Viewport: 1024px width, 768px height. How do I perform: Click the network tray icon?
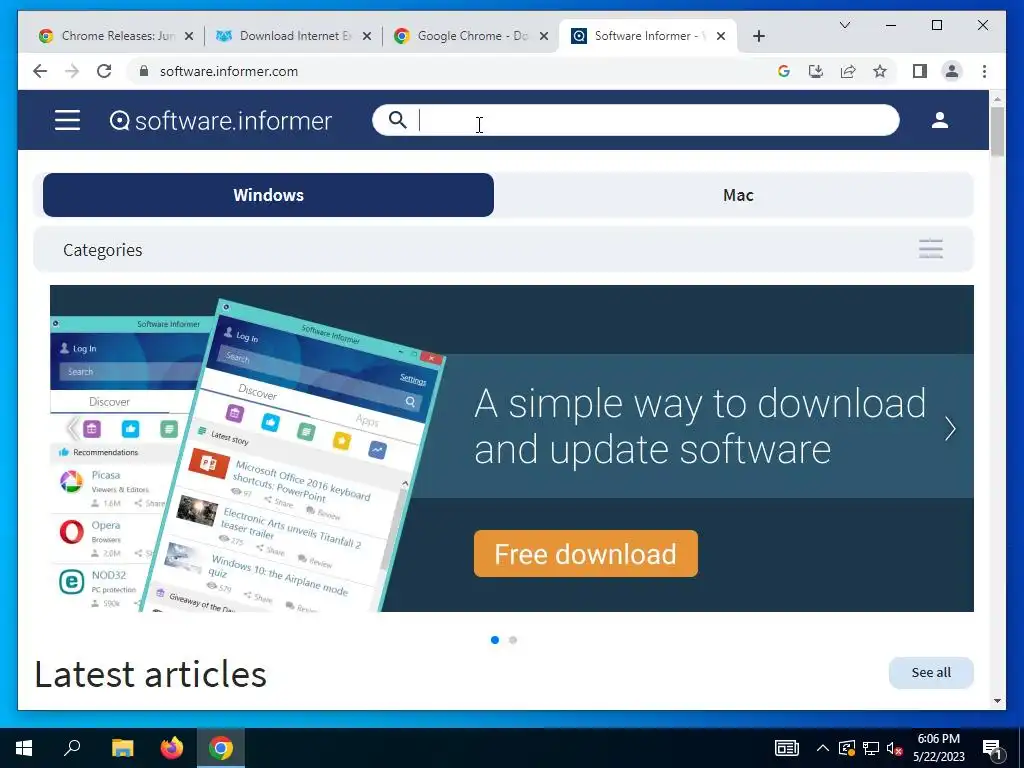click(x=871, y=748)
